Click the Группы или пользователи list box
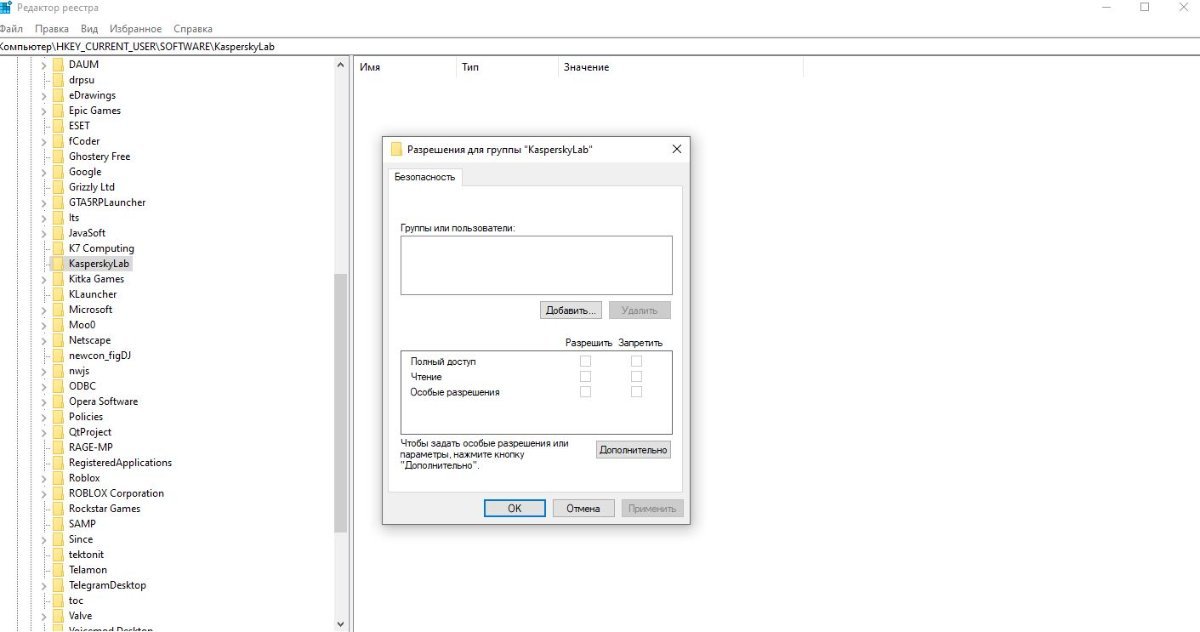This screenshot has width=1200, height=632. pos(536,265)
